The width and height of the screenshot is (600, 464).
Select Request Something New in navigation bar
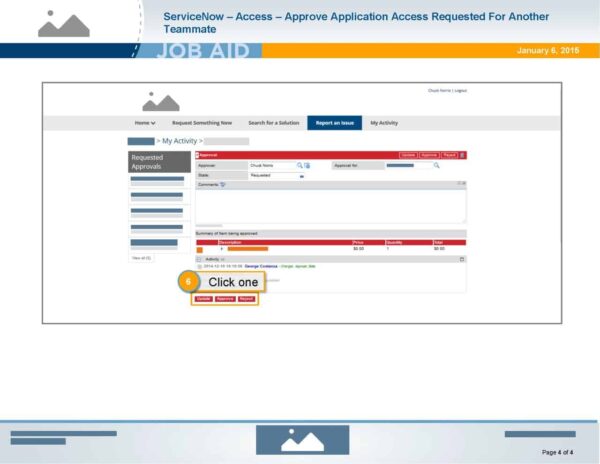202,123
